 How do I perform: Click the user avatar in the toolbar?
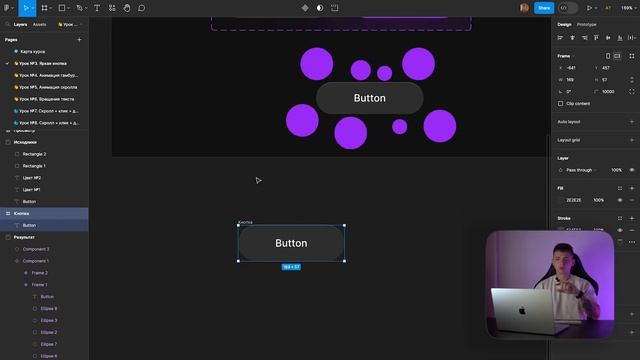[x=524, y=8]
